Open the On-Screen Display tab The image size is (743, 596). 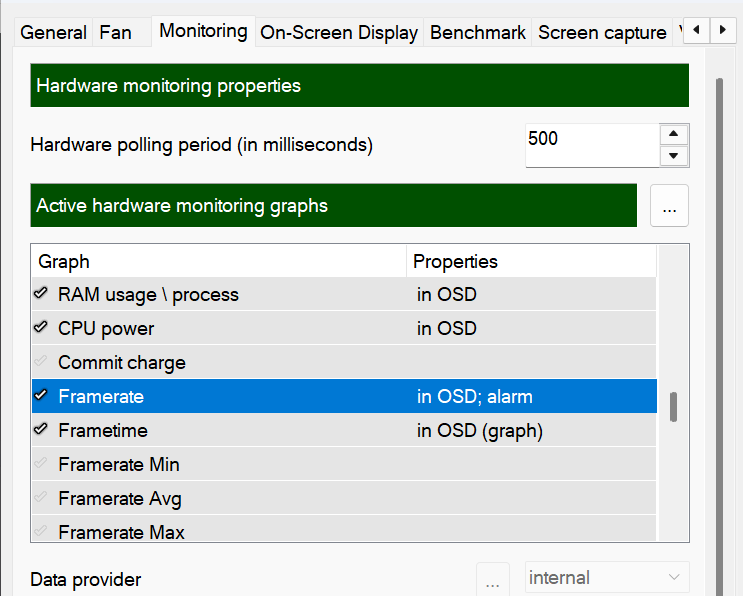(339, 32)
